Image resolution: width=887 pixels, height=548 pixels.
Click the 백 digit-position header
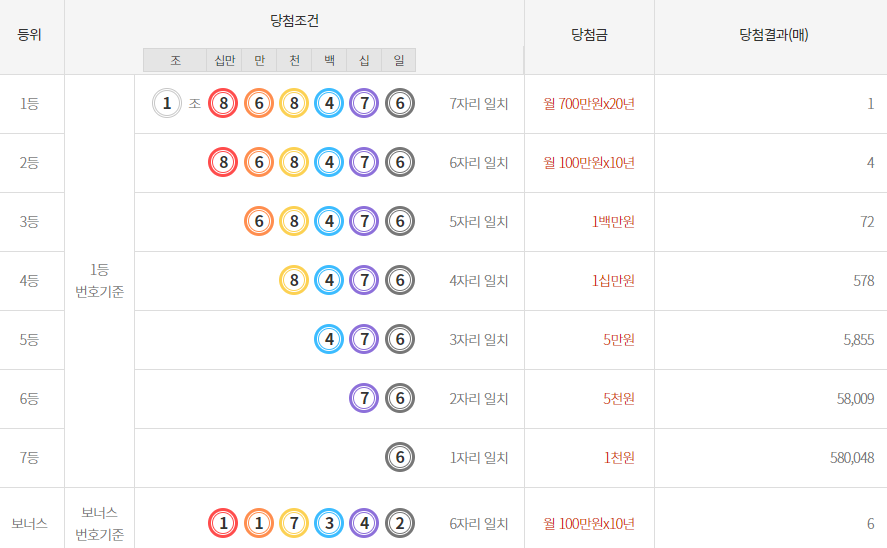(x=330, y=60)
